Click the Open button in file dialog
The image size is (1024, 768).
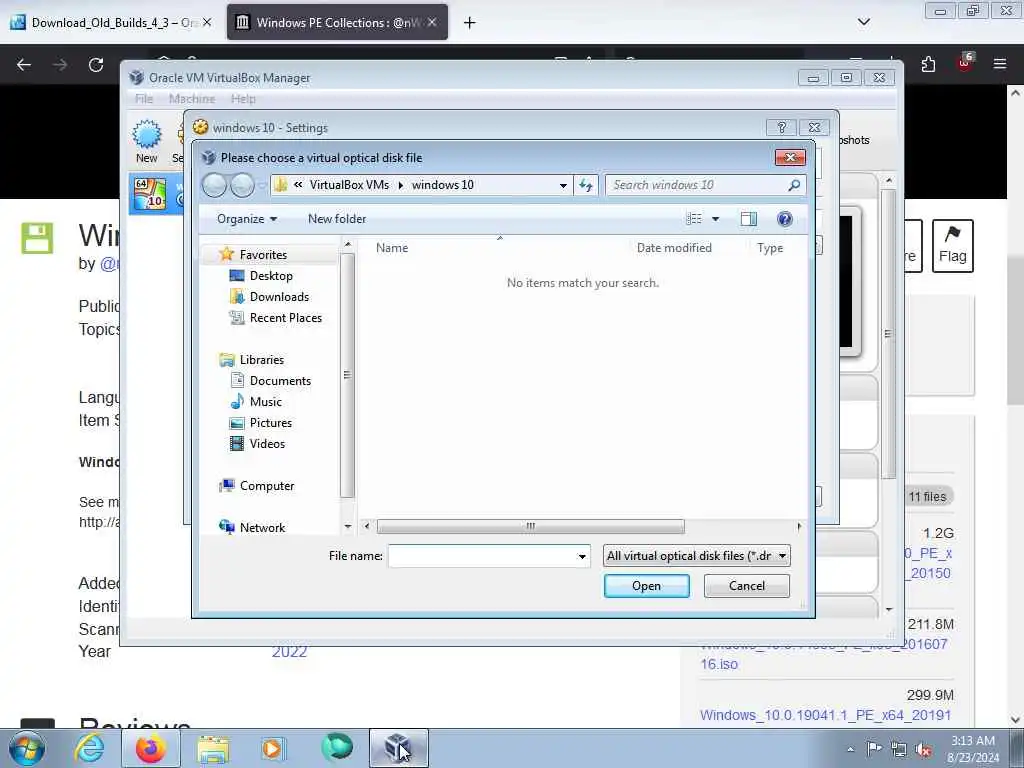[646, 586]
